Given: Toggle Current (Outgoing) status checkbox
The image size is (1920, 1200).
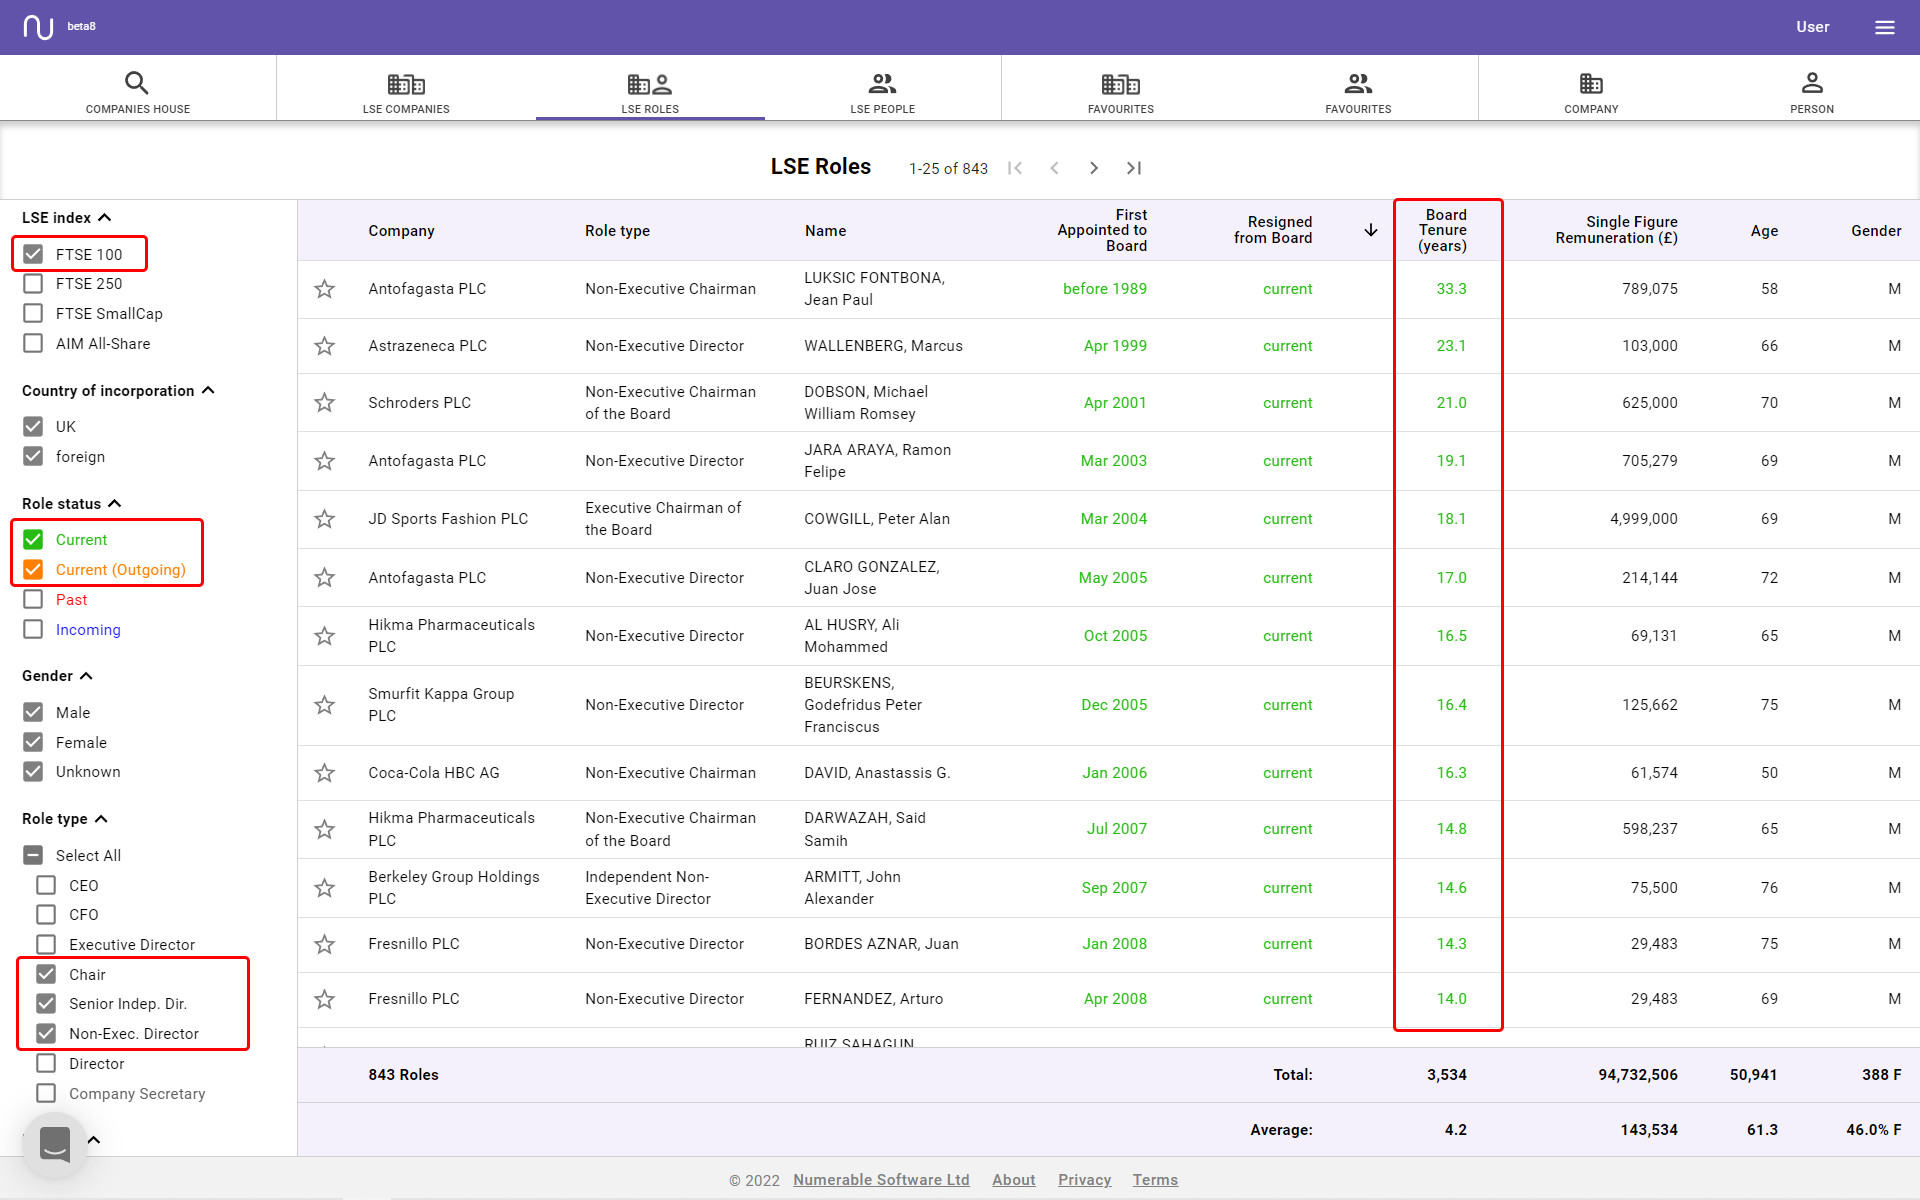Looking at the screenshot, I should 33,570.
